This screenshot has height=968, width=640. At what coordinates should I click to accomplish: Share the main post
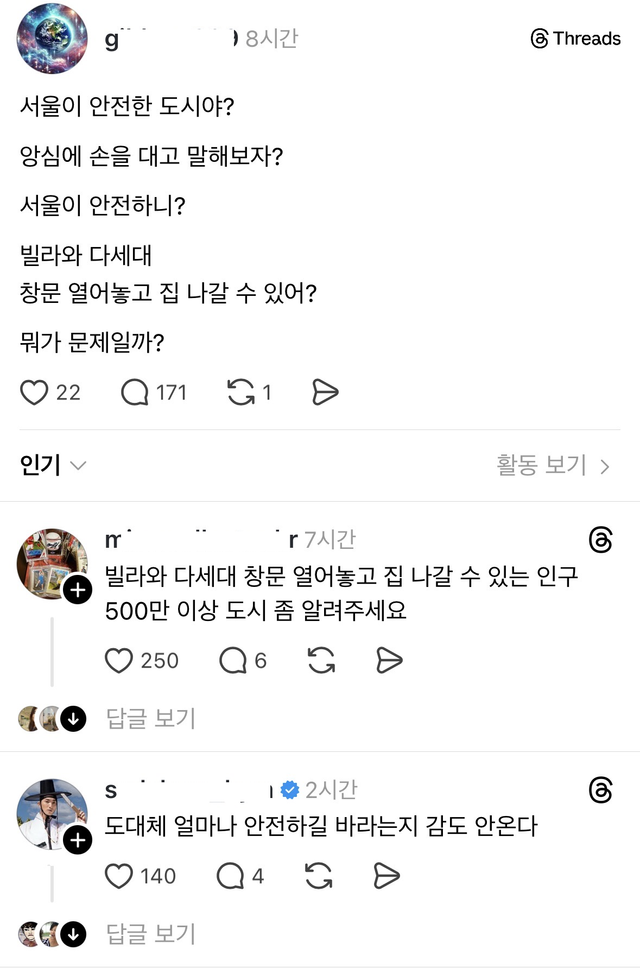click(324, 392)
